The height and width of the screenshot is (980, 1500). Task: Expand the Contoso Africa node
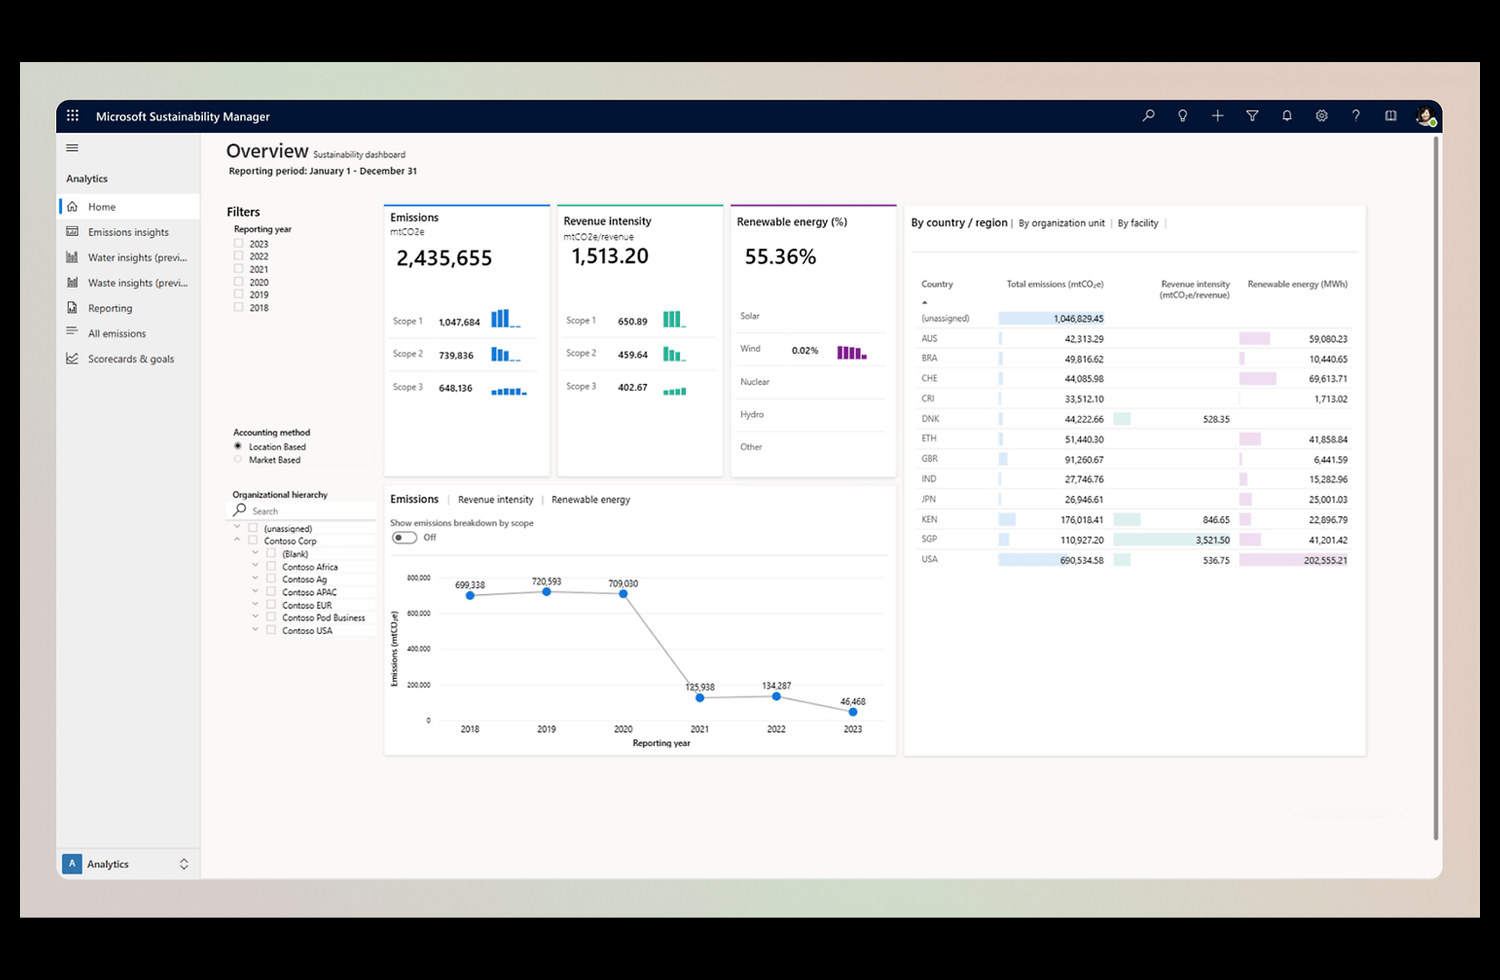point(255,566)
